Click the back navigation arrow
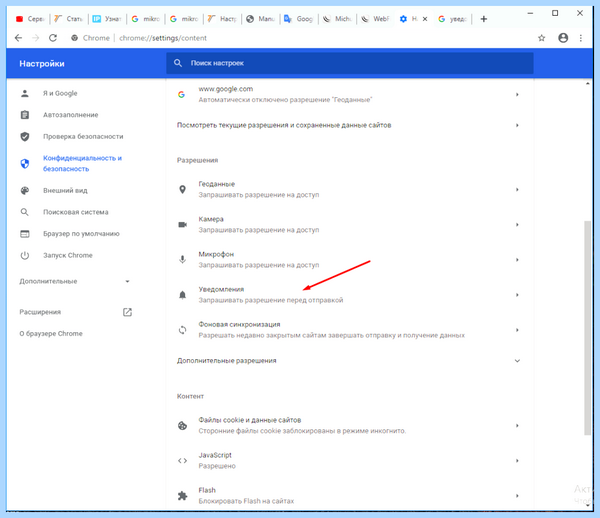The image size is (600, 518). [18, 38]
